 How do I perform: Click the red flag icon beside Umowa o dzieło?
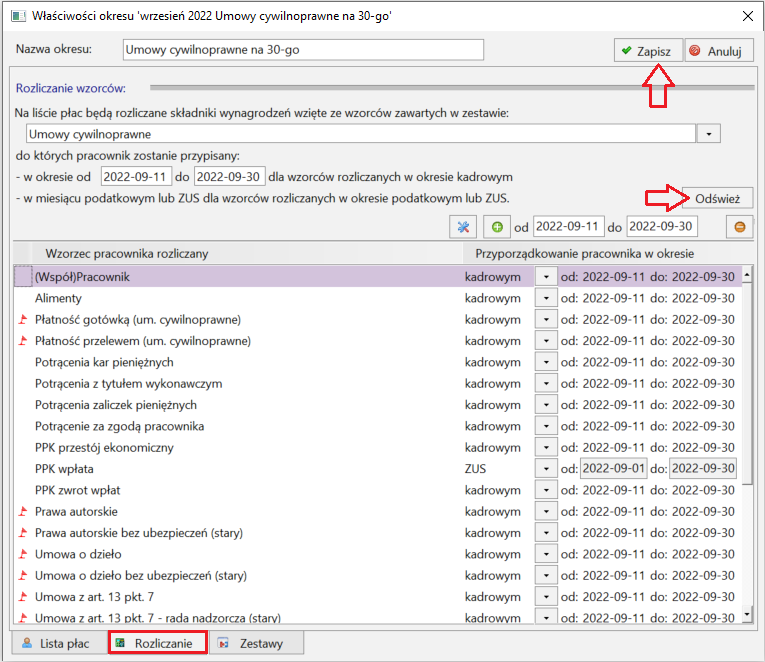tap(23, 554)
